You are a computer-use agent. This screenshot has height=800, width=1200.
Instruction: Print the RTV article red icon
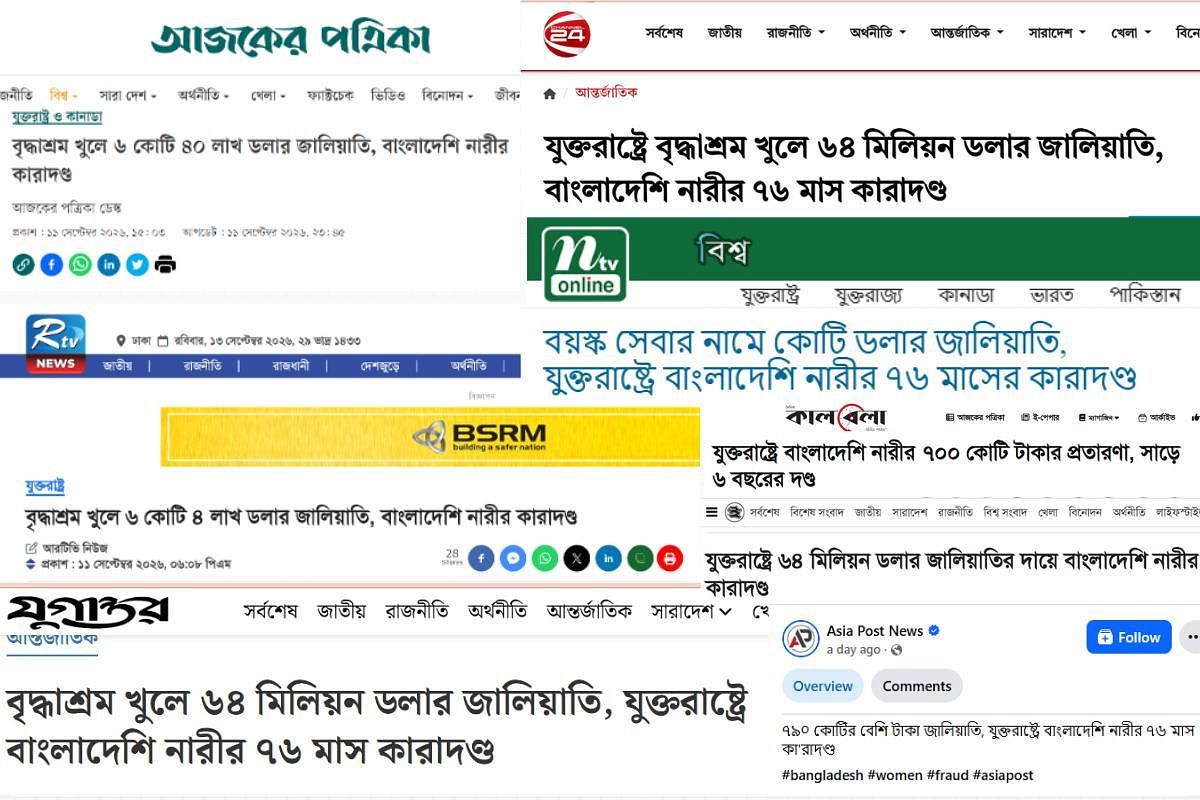(670, 558)
